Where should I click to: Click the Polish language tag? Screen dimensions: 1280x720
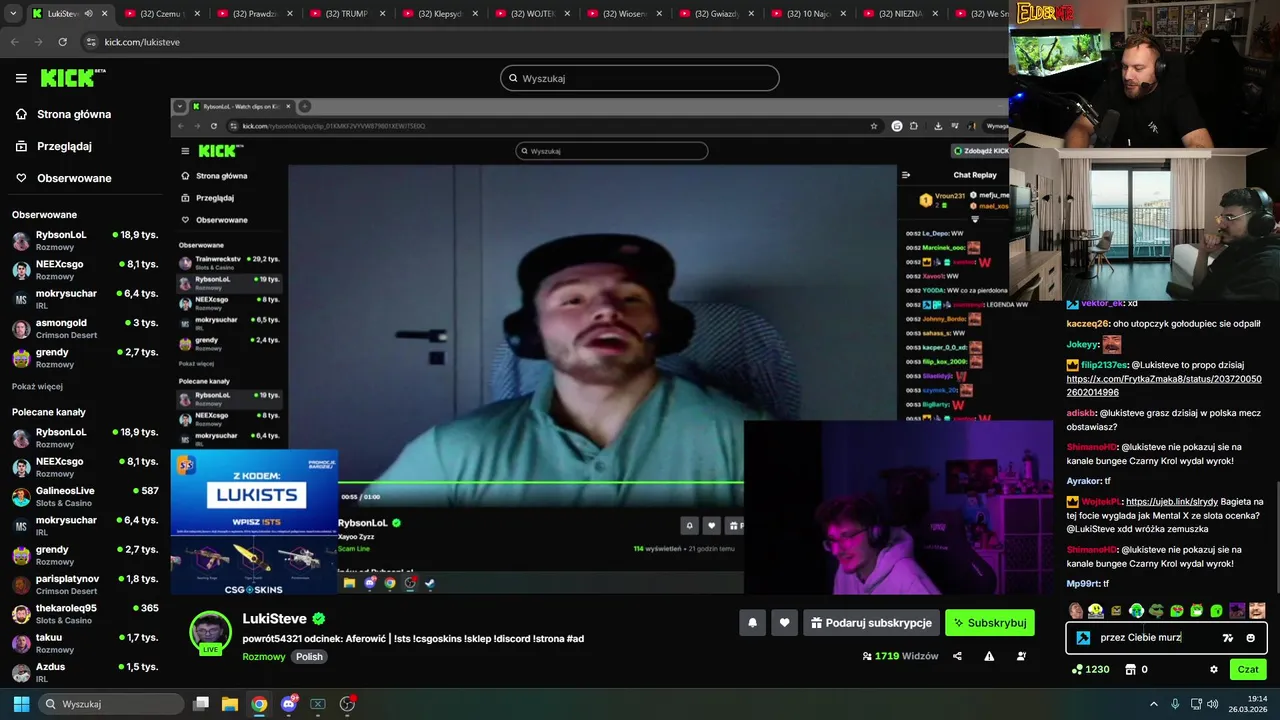coord(309,657)
